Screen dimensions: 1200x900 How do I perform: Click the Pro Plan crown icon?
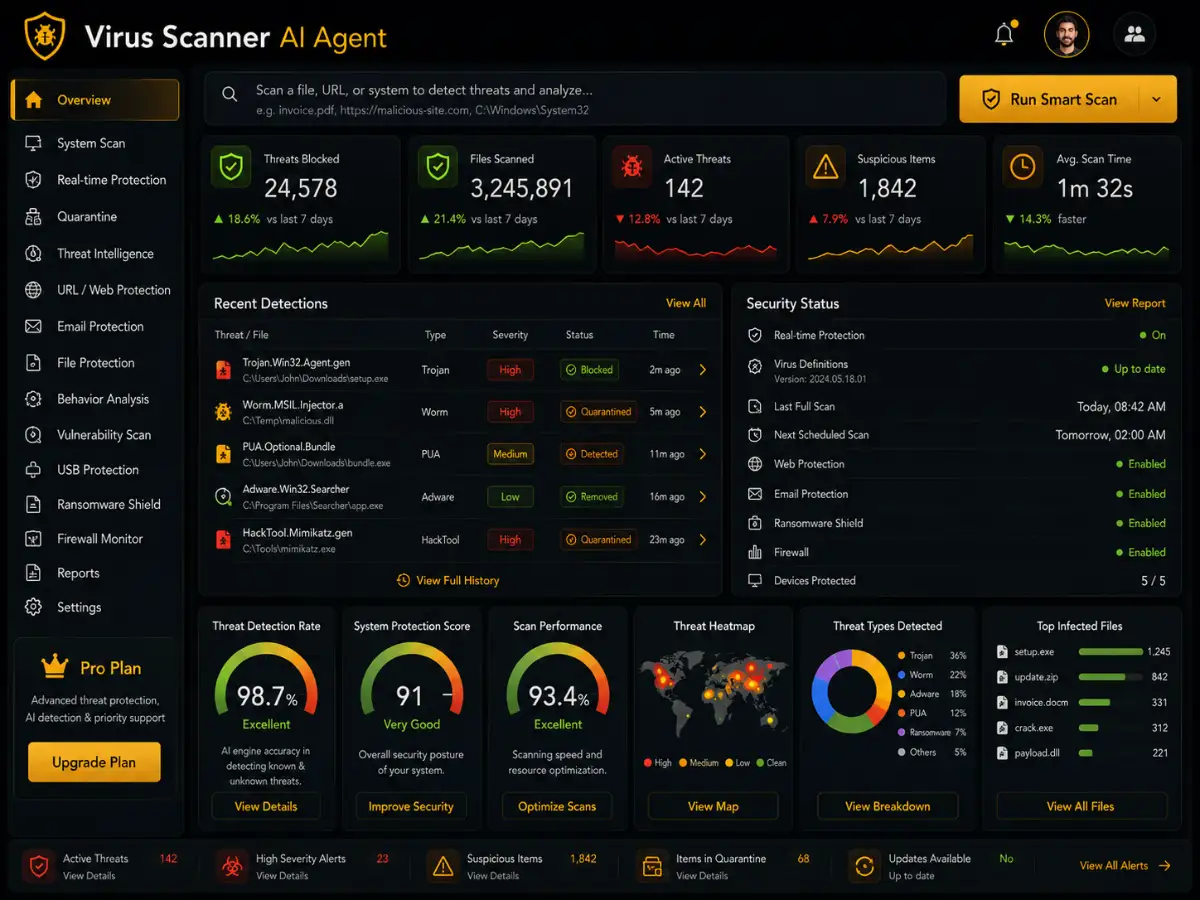(x=54, y=667)
